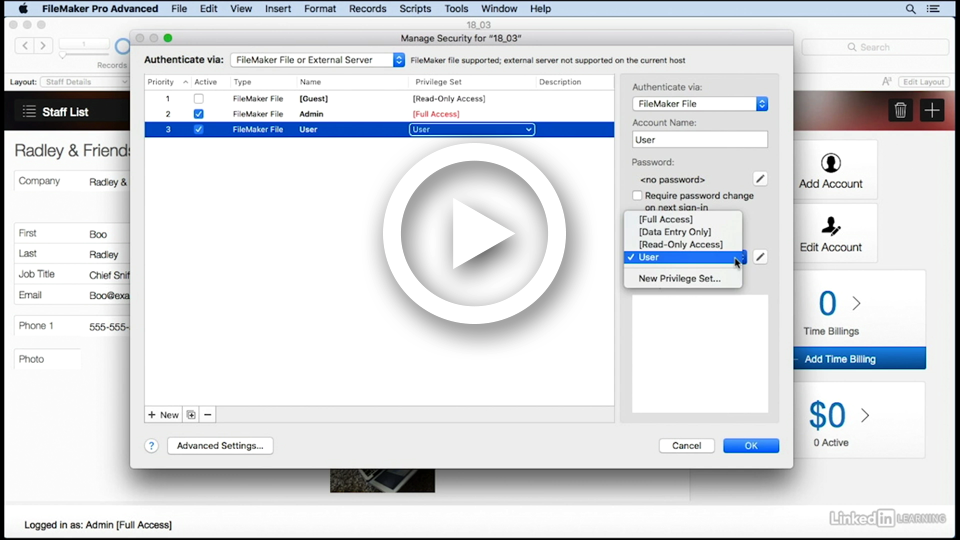Image resolution: width=960 pixels, height=540 pixels.
Task: Click the Name column header
Action: tap(310, 82)
